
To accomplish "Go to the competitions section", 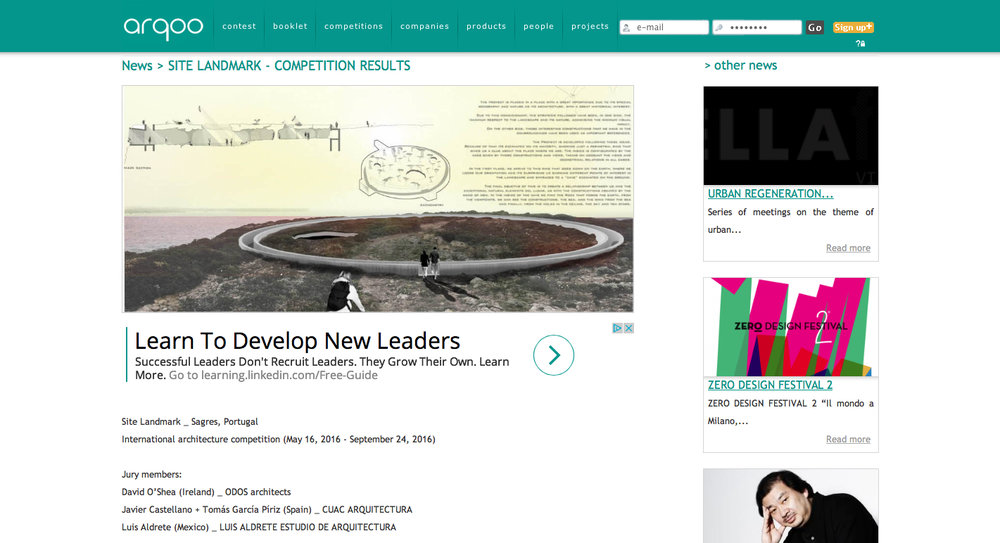I will click(353, 27).
